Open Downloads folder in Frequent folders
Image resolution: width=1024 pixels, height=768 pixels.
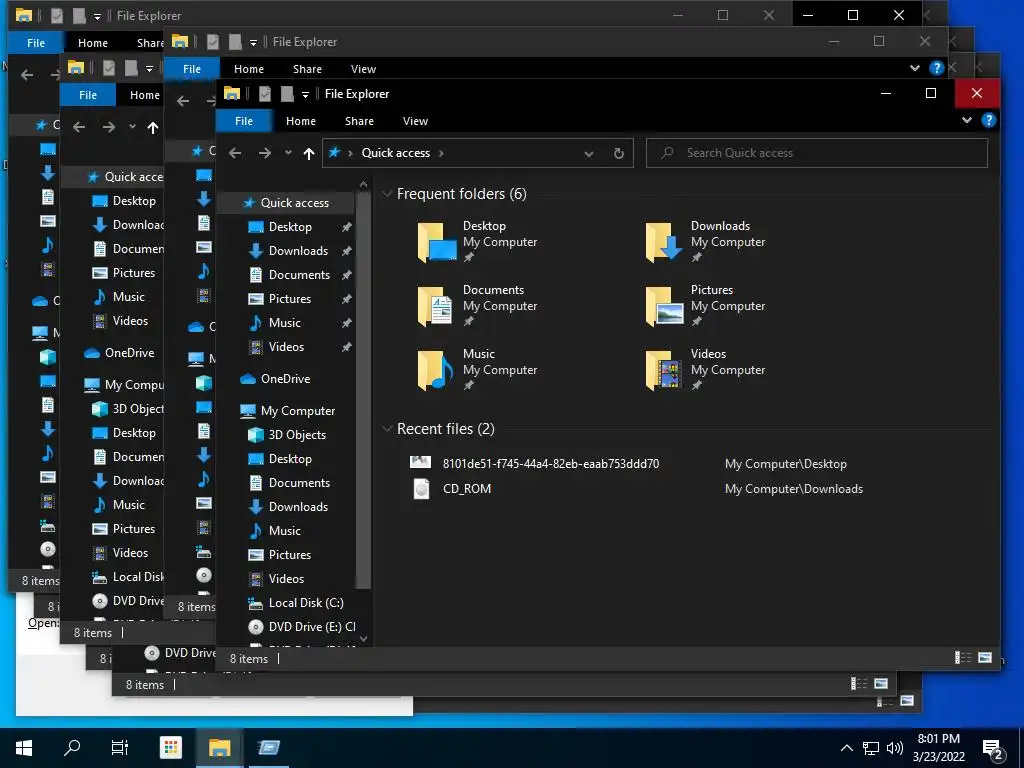[705, 241]
